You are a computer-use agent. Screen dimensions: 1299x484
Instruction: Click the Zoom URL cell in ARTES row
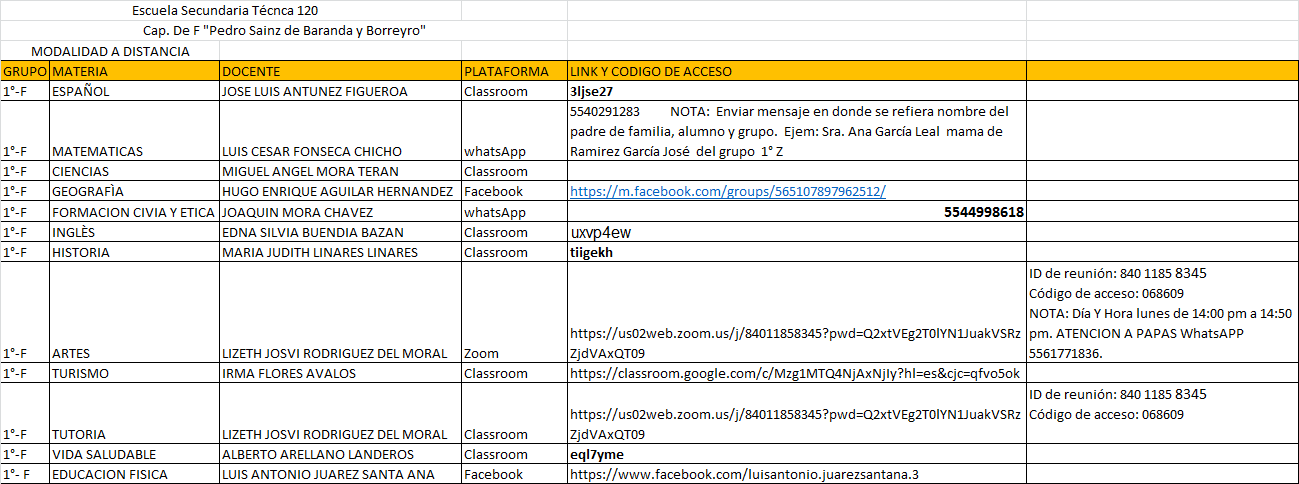coord(796,313)
